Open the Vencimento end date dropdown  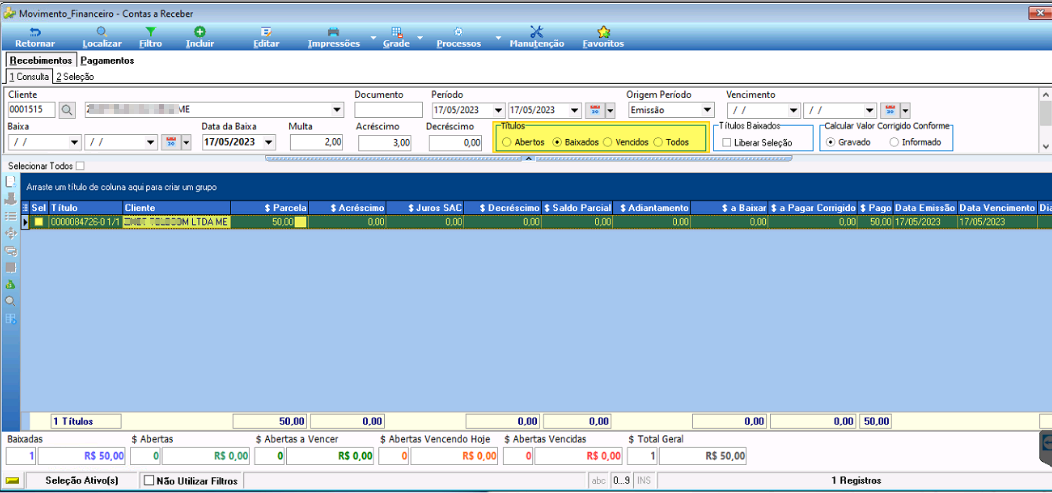[x=870, y=111]
